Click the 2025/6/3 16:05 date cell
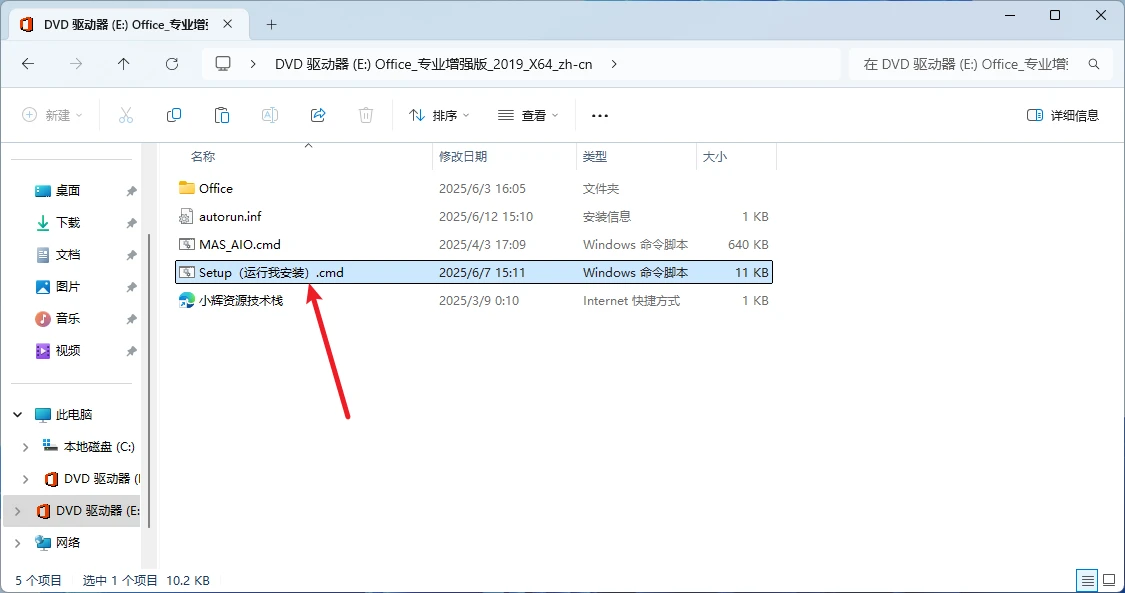Image resolution: width=1125 pixels, height=593 pixels. 482,189
